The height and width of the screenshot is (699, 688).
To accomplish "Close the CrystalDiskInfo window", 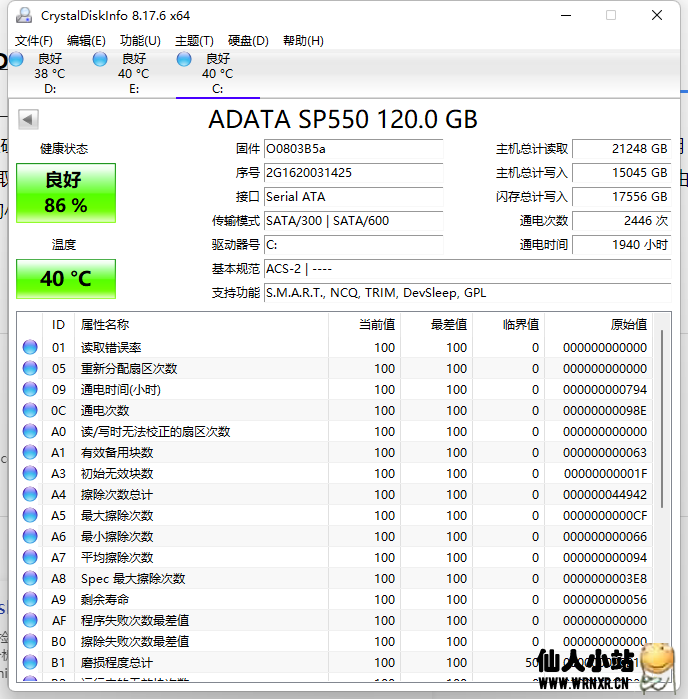I will click(x=657, y=16).
